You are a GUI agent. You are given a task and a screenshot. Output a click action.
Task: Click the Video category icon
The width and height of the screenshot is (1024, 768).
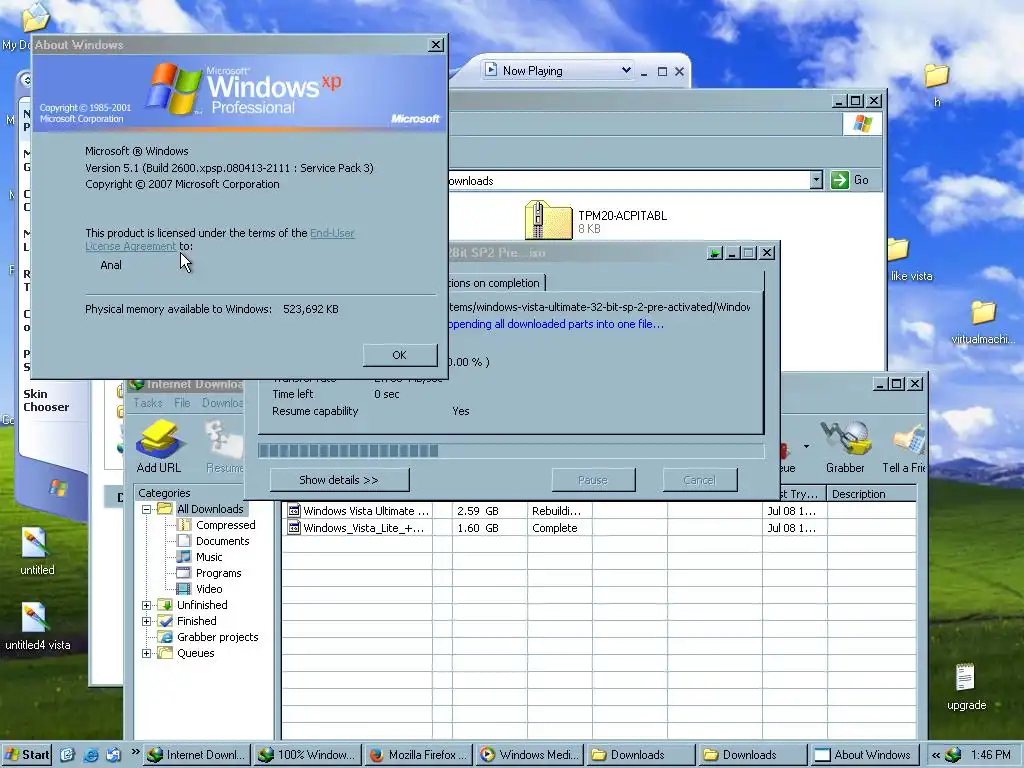pos(184,589)
